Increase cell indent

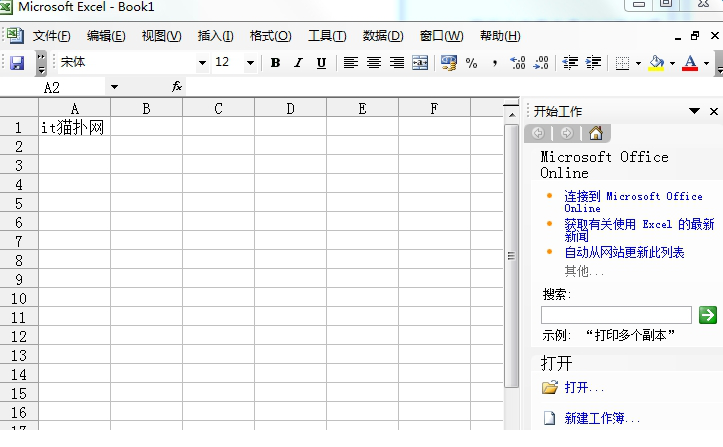coord(593,63)
